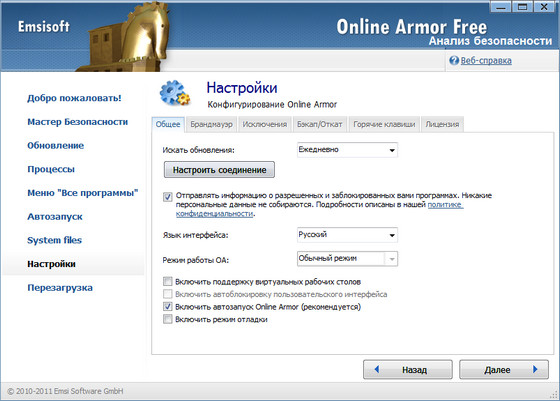Image resolution: width=560 pixels, height=401 pixels.
Task: Click the right arrow icon on Далее
Action: pyautogui.click(x=535, y=369)
